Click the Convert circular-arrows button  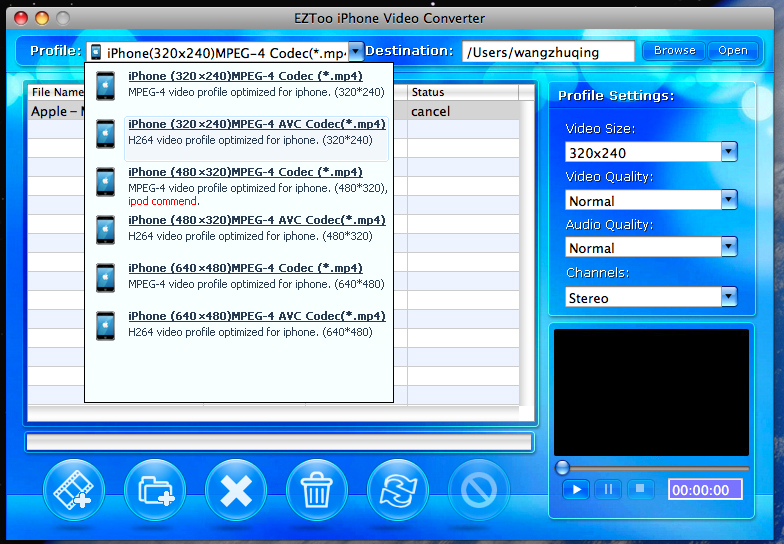[x=398, y=490]
